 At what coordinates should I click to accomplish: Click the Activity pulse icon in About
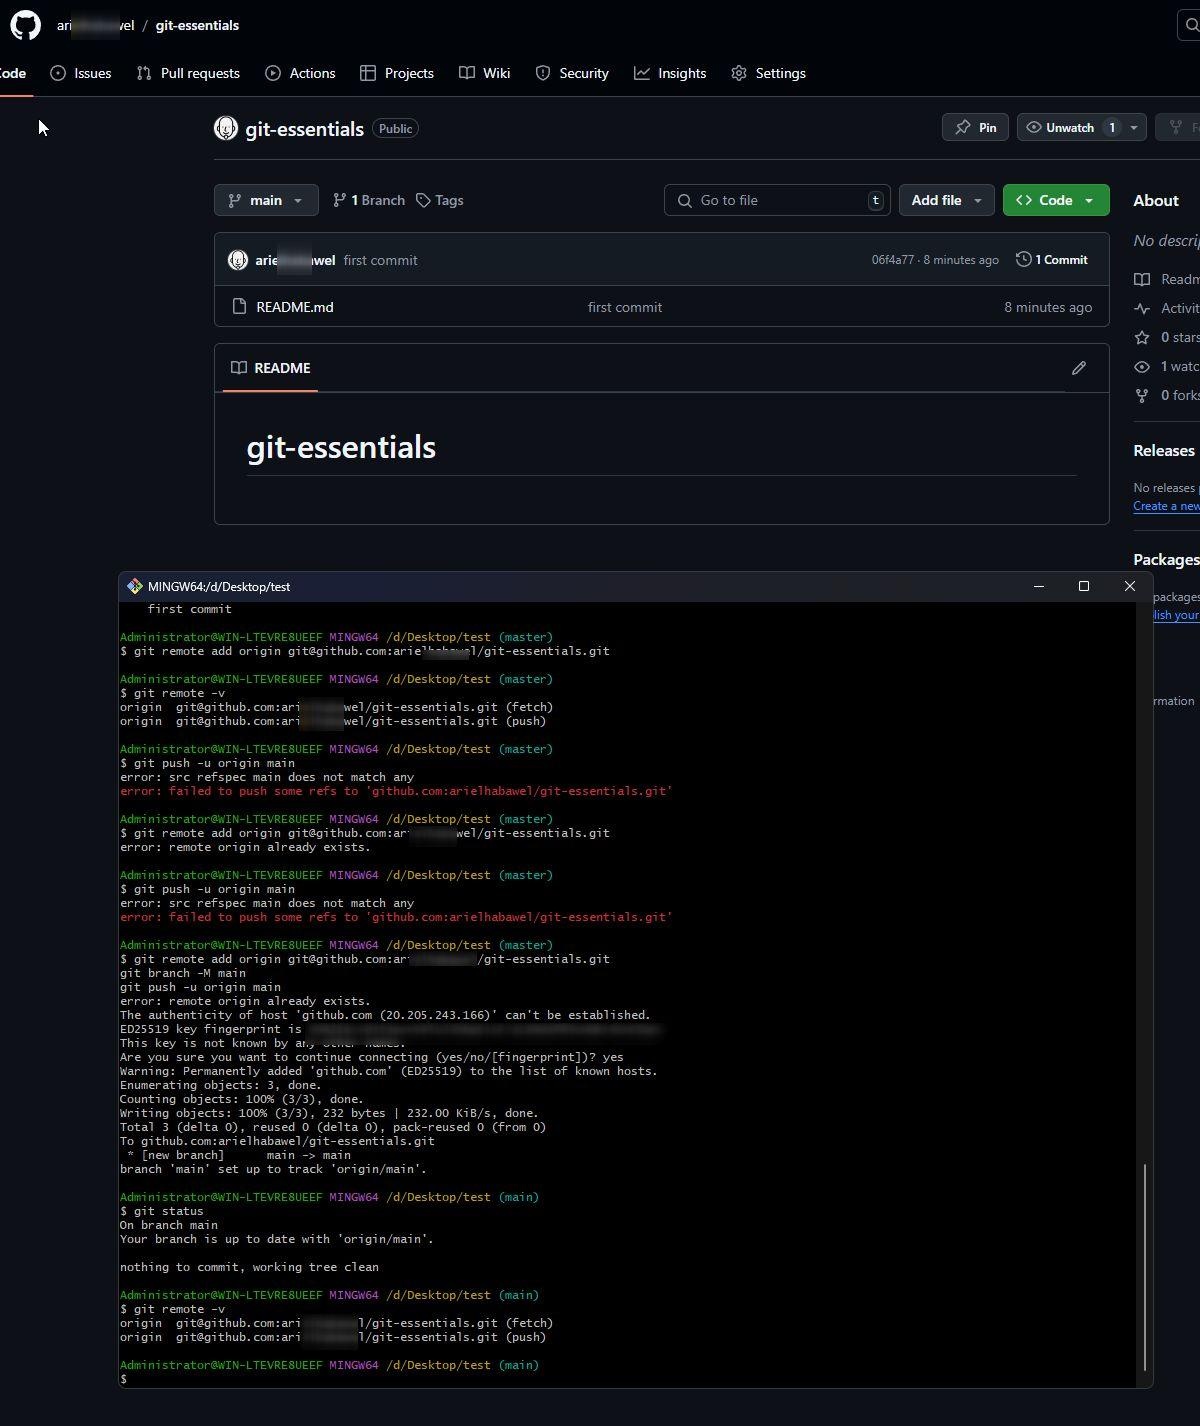[1142, 309]
